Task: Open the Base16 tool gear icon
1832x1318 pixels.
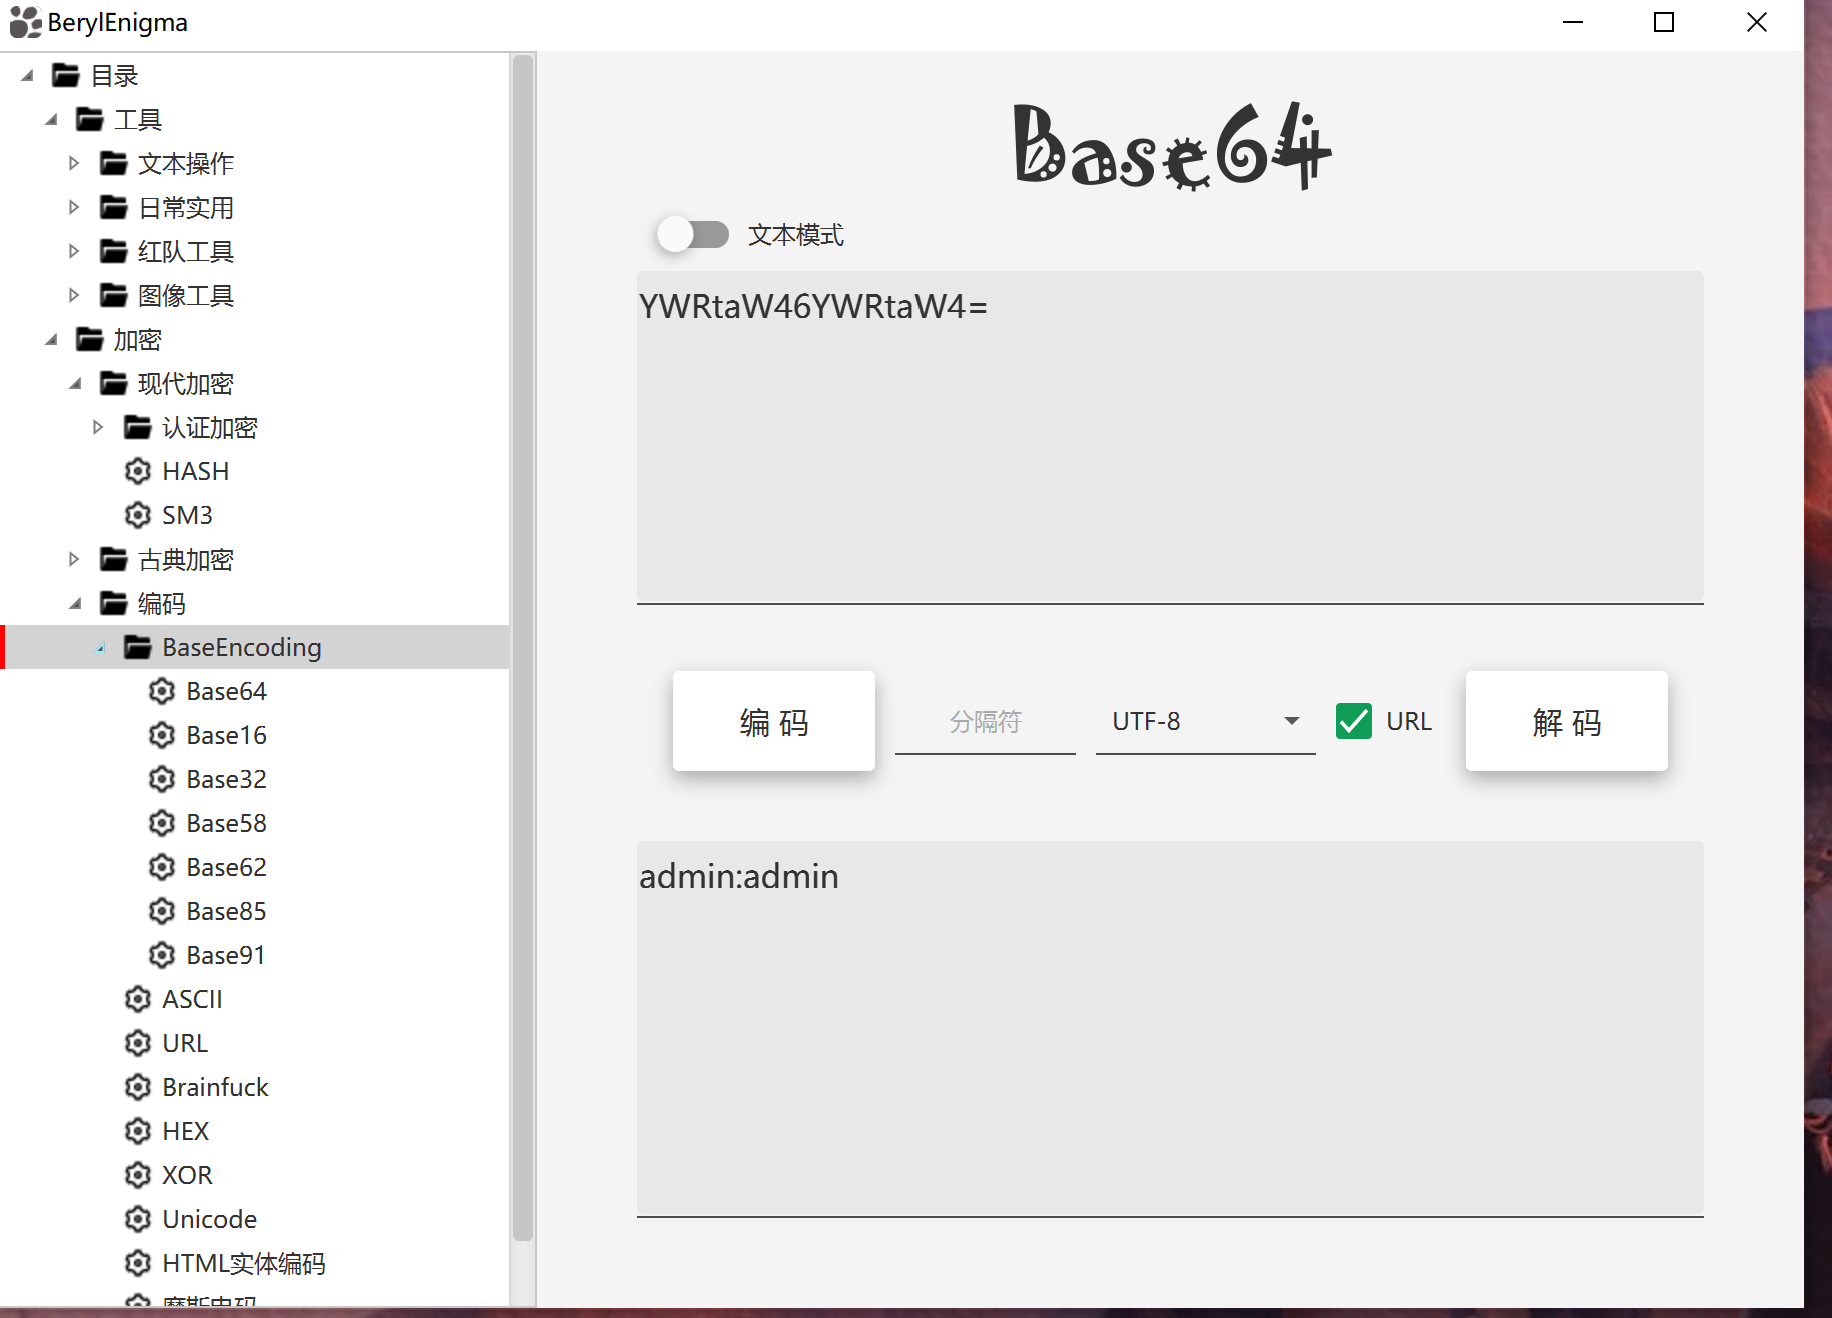Action: click(162, 735)
